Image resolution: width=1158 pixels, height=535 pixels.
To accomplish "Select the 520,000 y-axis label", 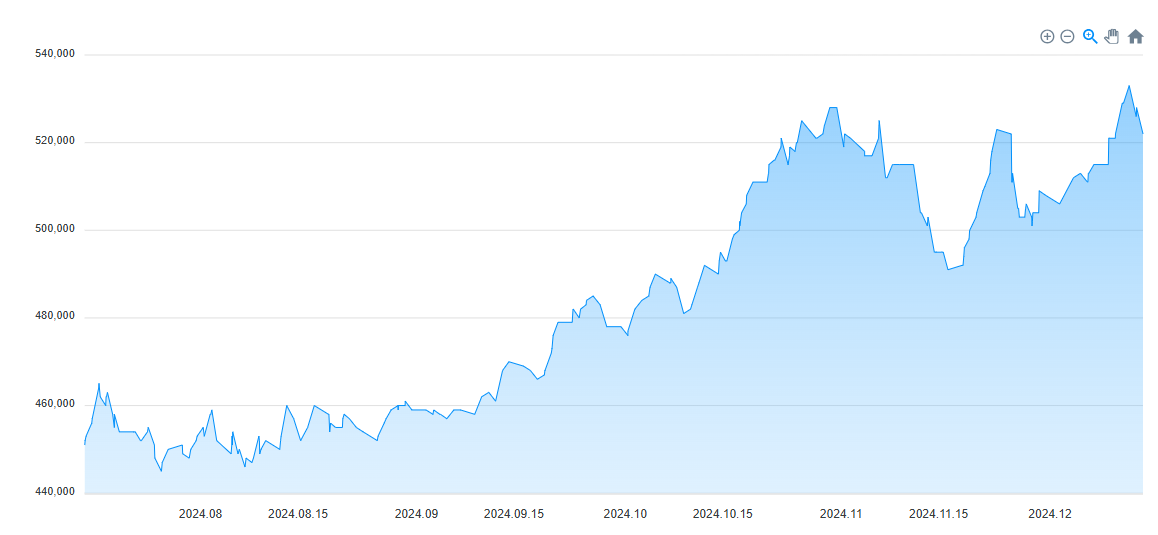I will point(55,141).
